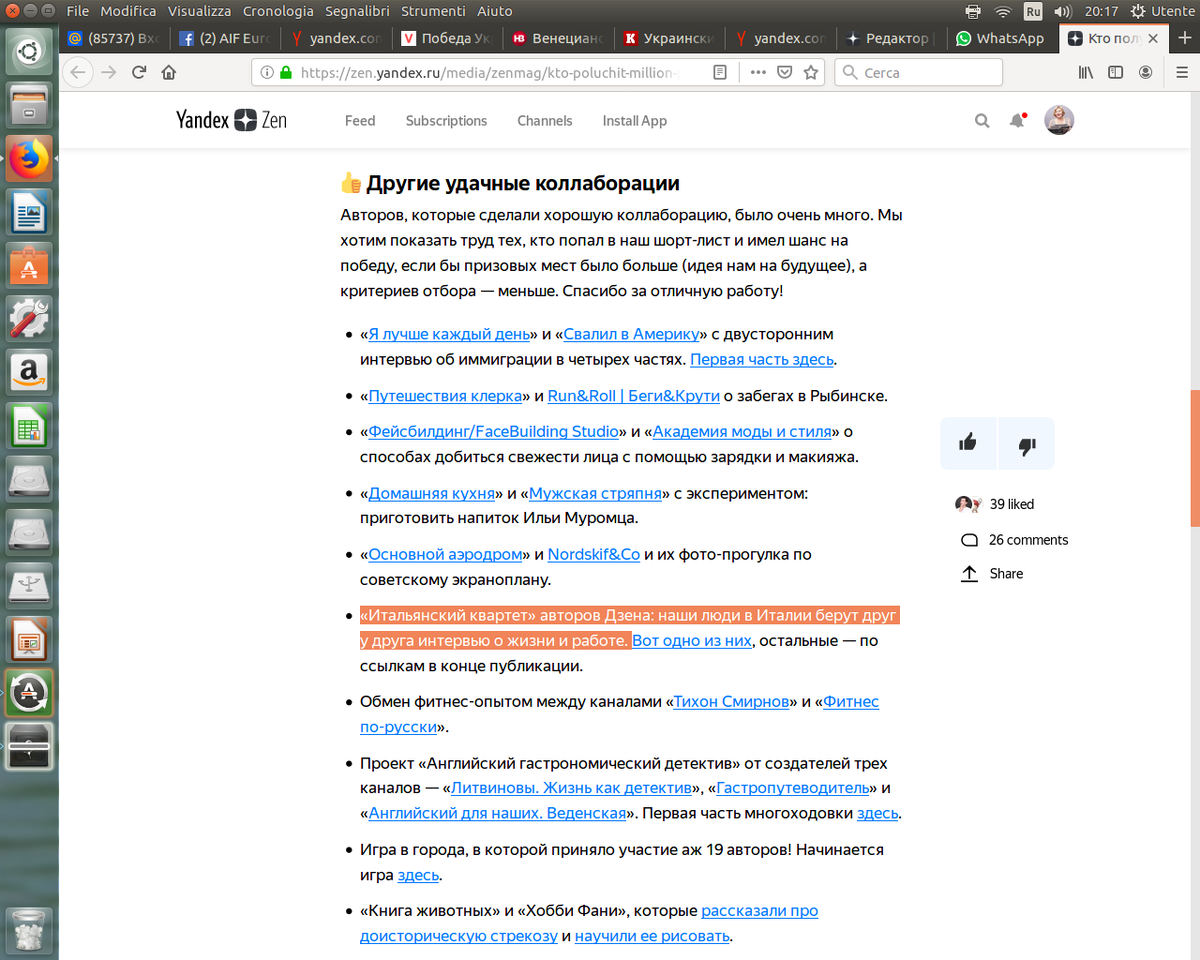
Task: Click the browser forward arrow button
Action: [x=108, y=72]
